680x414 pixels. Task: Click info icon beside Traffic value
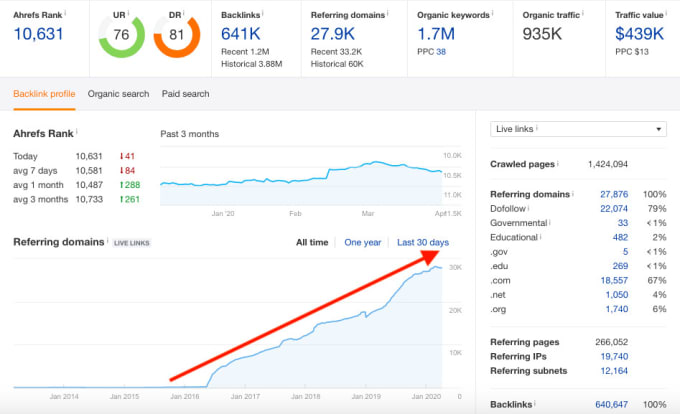(666, 13)
